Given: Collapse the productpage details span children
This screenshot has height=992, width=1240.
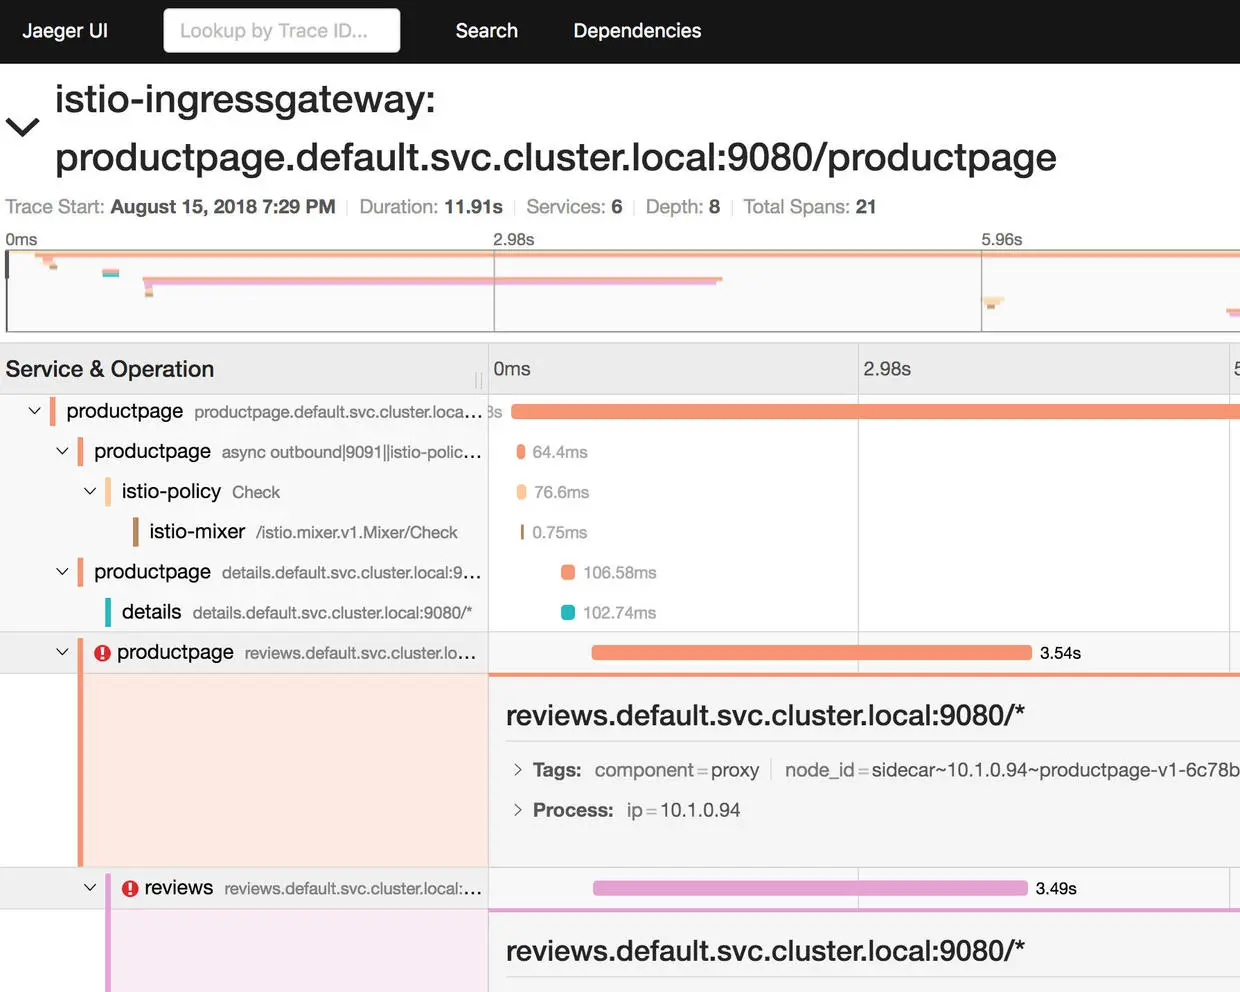Looking at the screenshot, I should click(x=62, y=571).
